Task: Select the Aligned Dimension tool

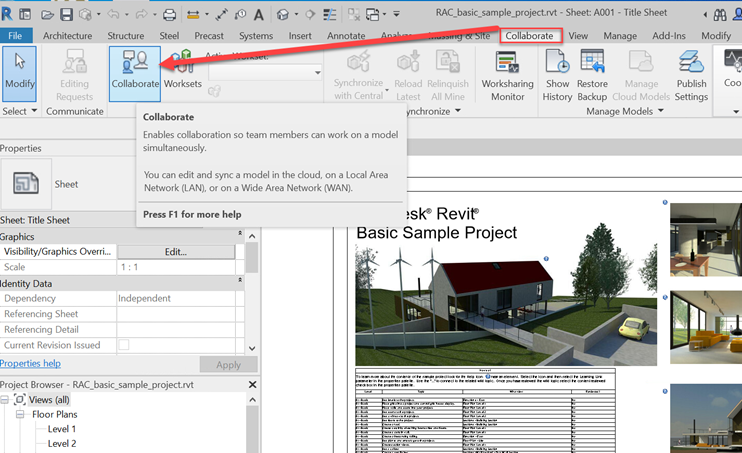Action: tap(221, 15)
